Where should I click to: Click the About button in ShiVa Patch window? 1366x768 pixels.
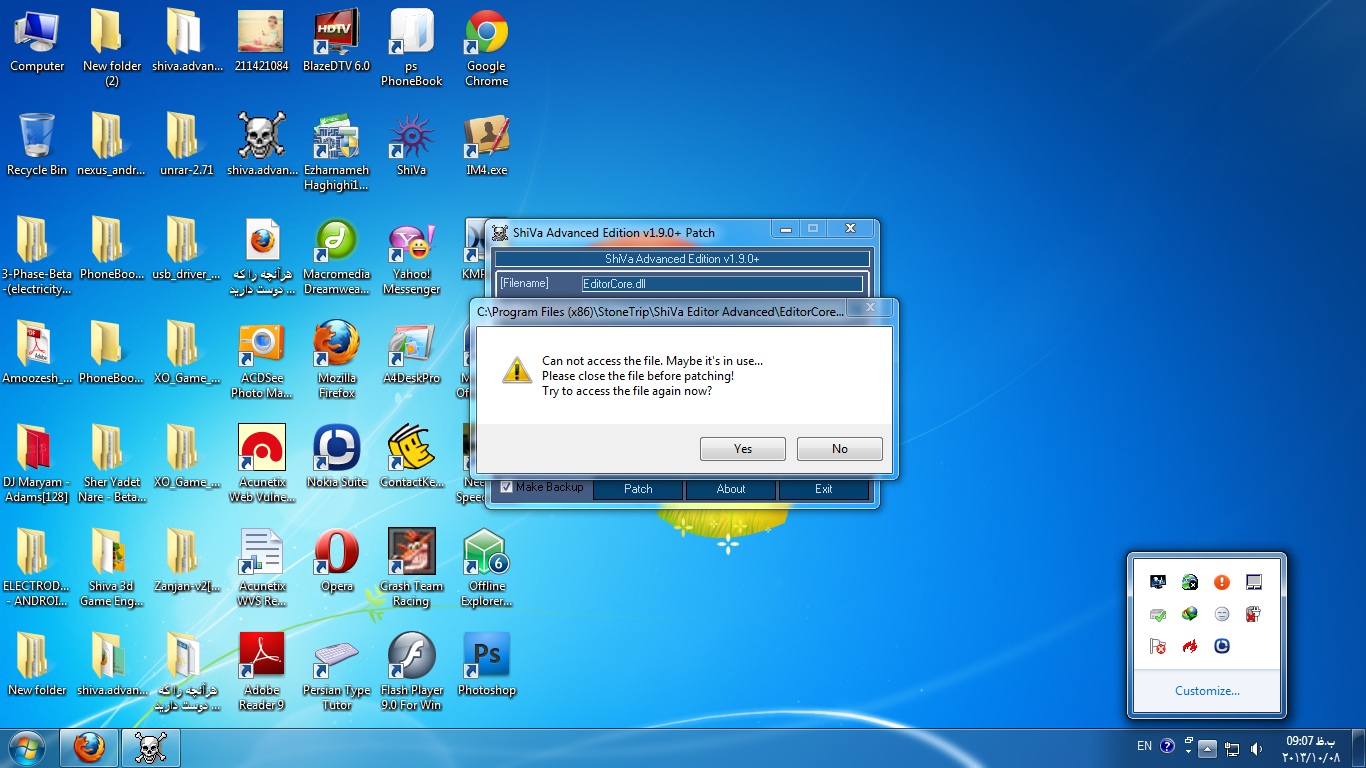731,489
